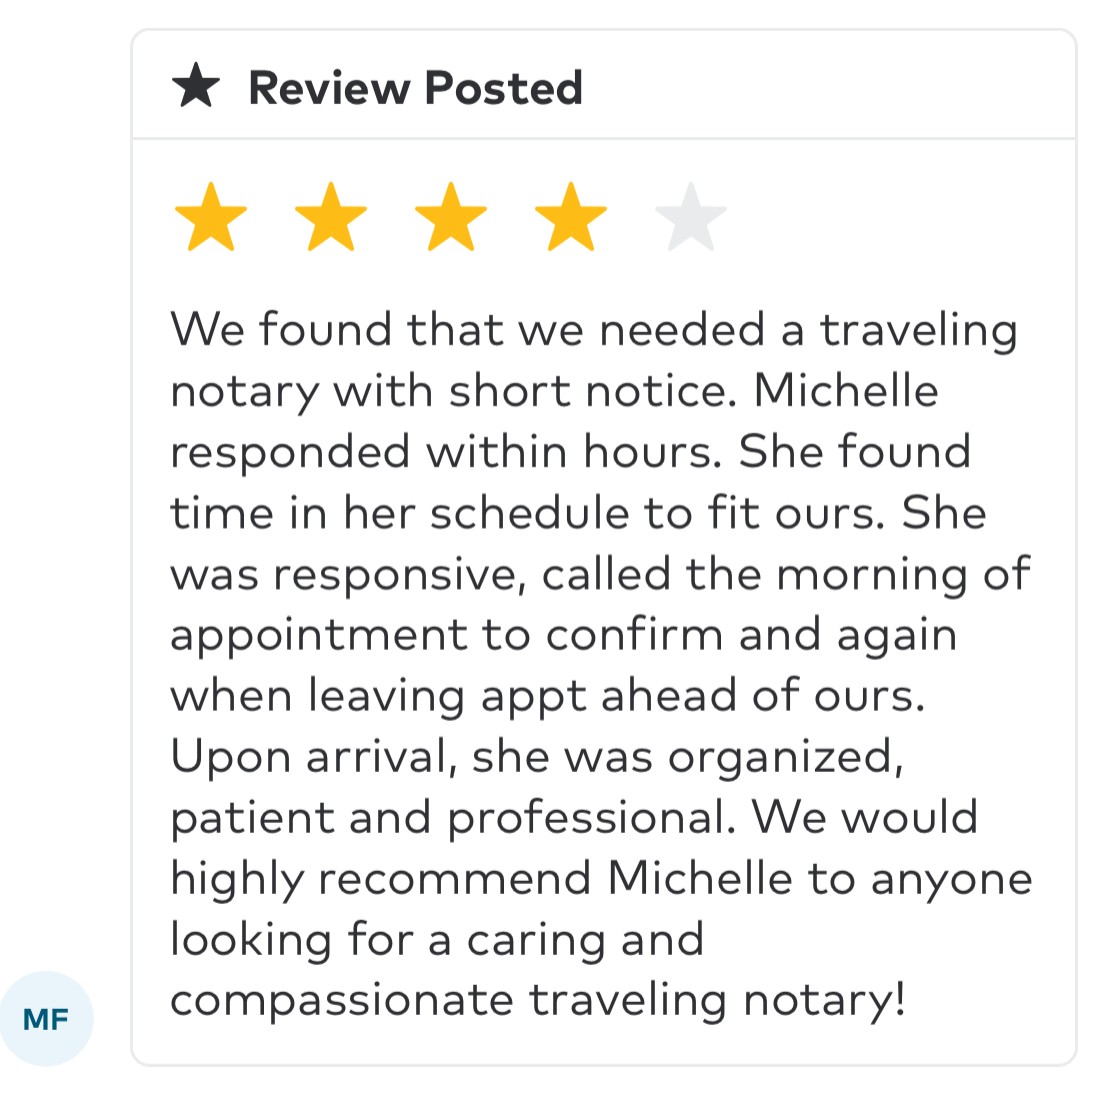Image resolution: width=1099 pixels, height=1094 pixels.
Task: Pick the fourth gold rating star
Action: coord(570,216)
